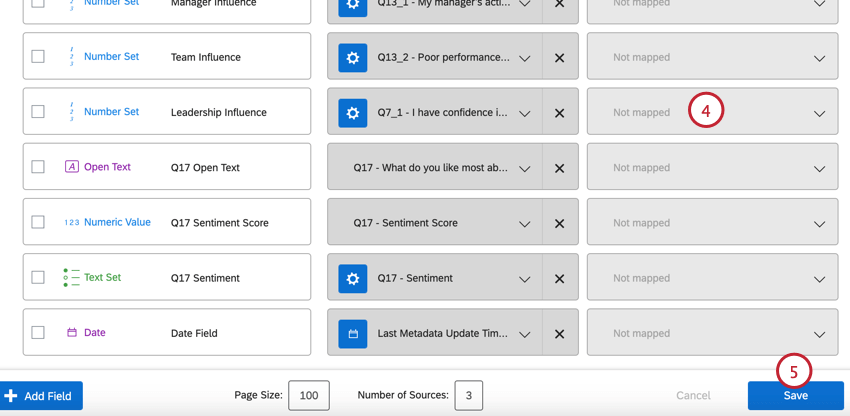Screen dimensions: 850x416
Task: Open recode settings for Q17 Sentiment source
Action: pyautogui.click(x=352, y=279)
